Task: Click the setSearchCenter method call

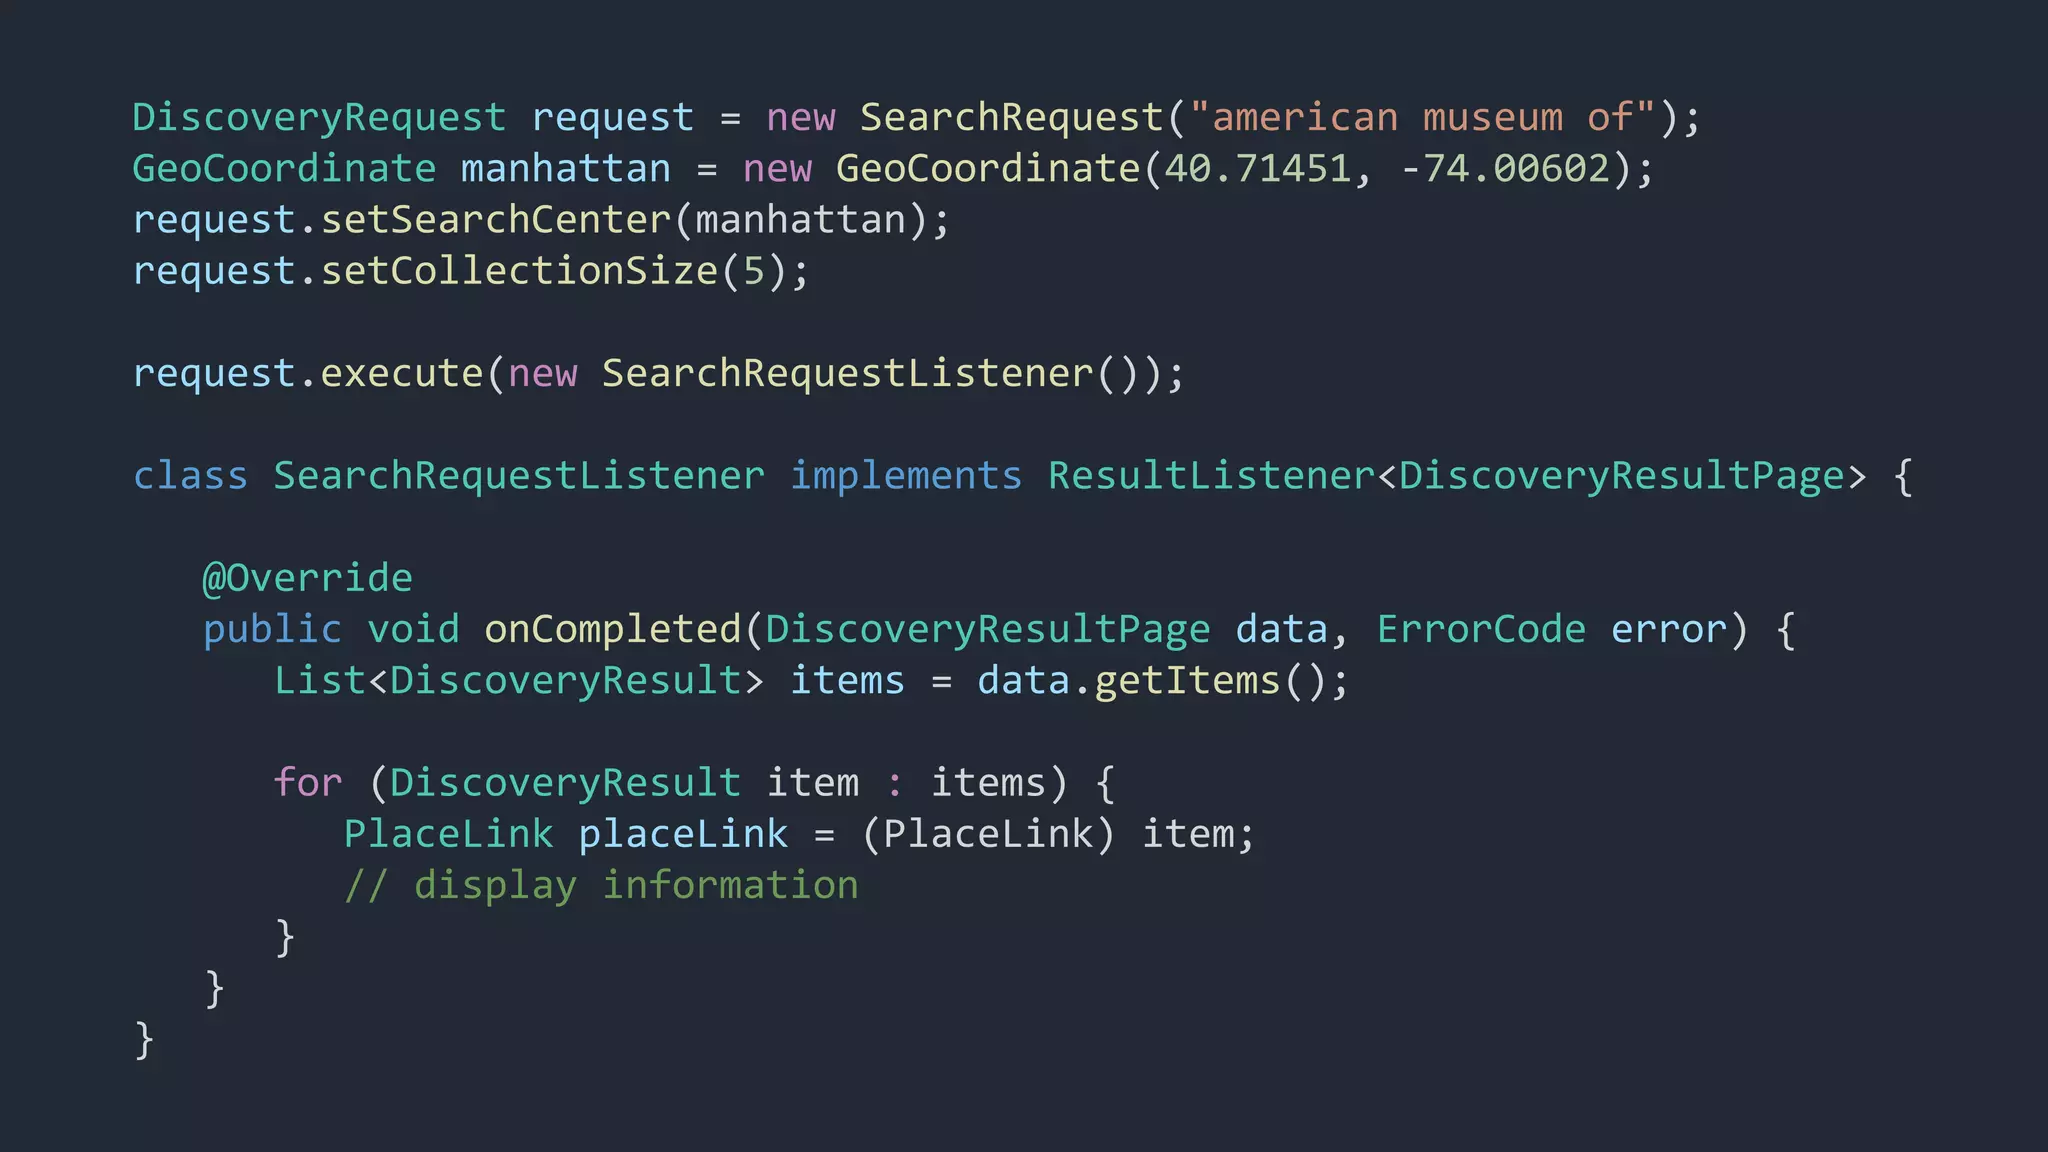Action: click(x=496, y=220)
